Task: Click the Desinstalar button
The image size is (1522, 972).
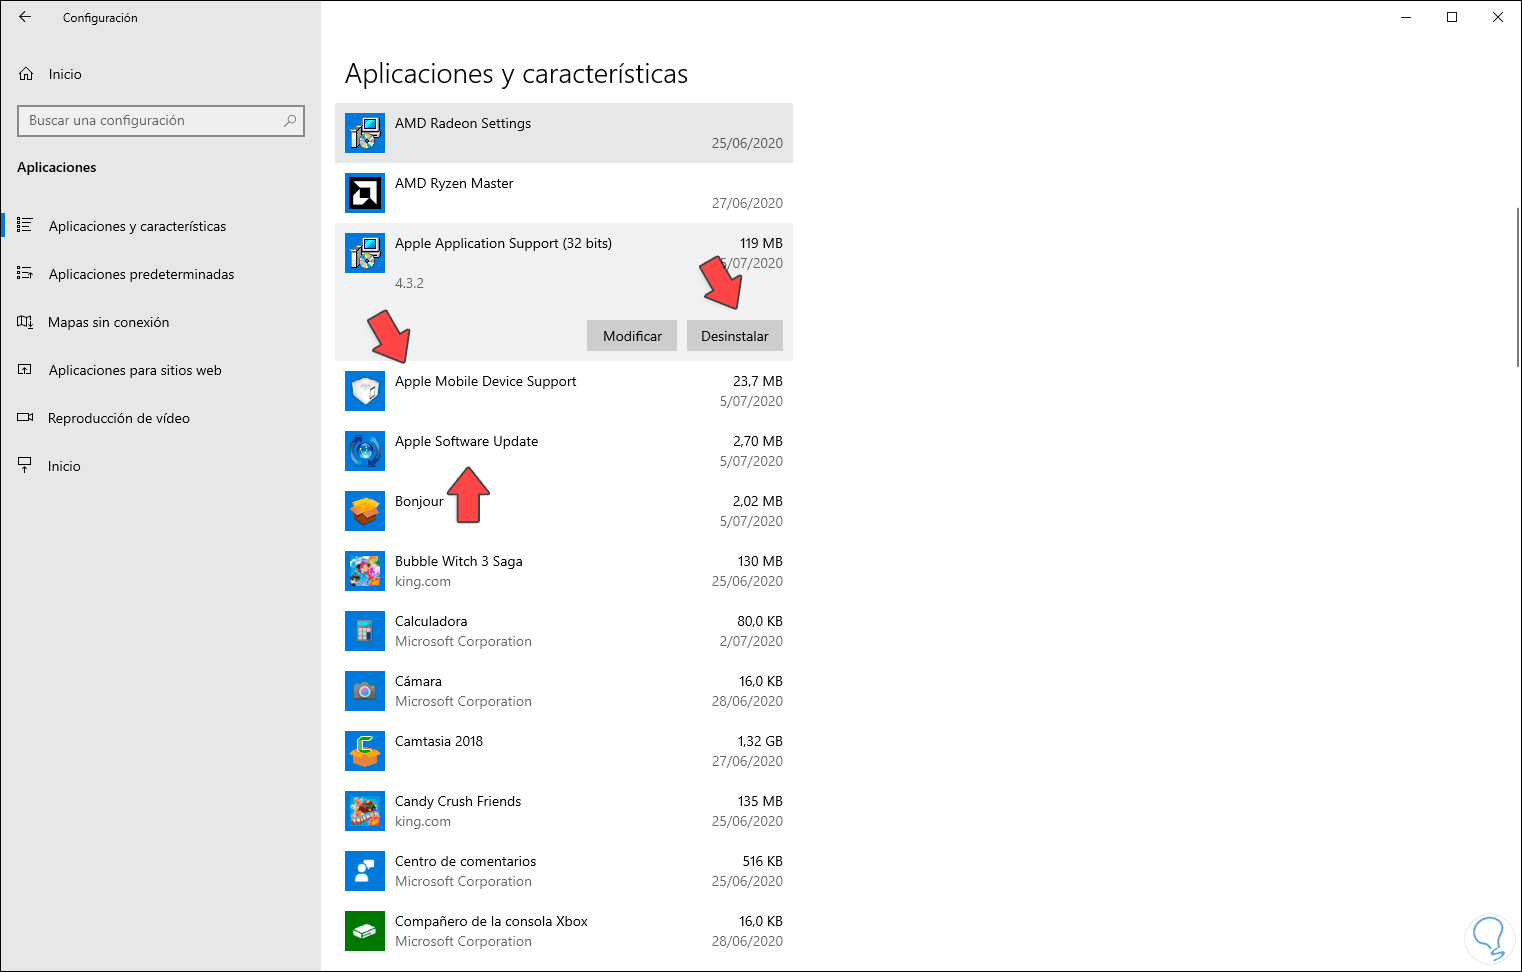Action: (735, 336)
